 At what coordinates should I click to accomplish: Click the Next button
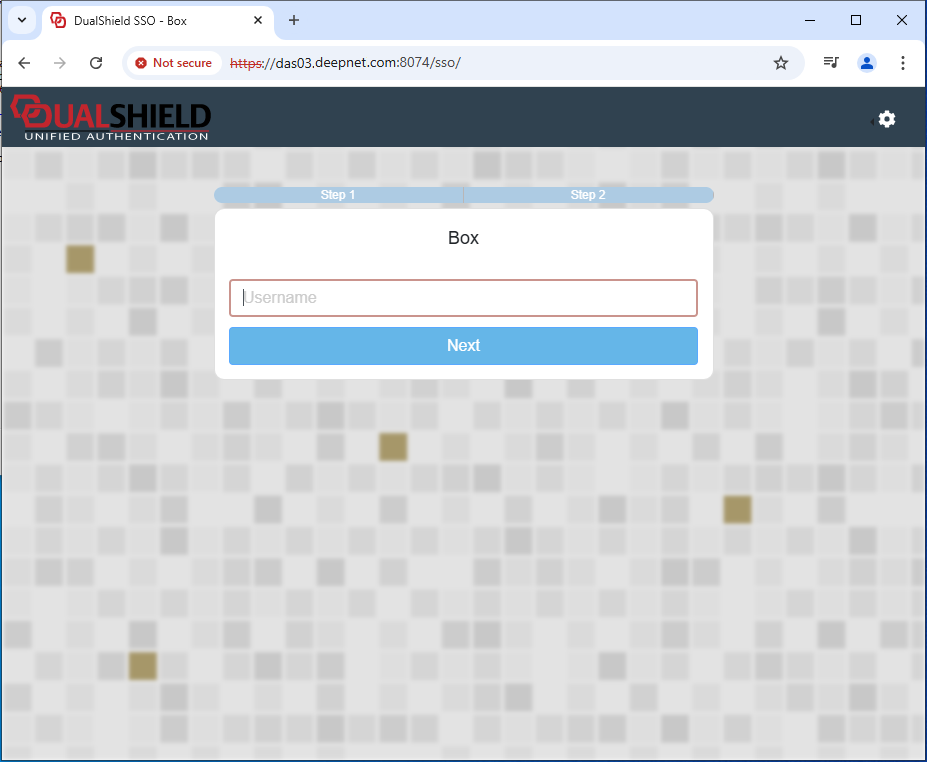(463, 346)
